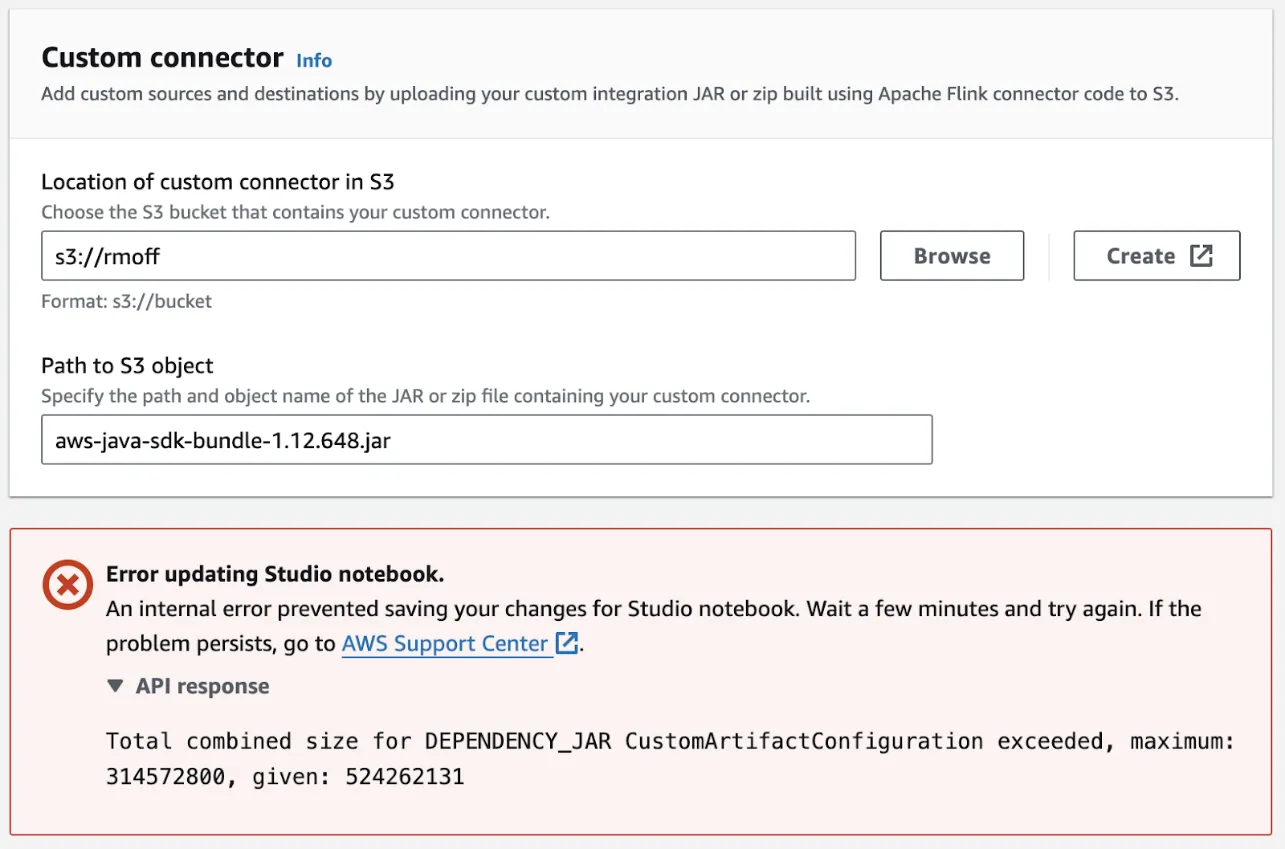This screenshot has width=1285, height=849.
Task: Open the AWS Support Center link
Action: point(445,644)
